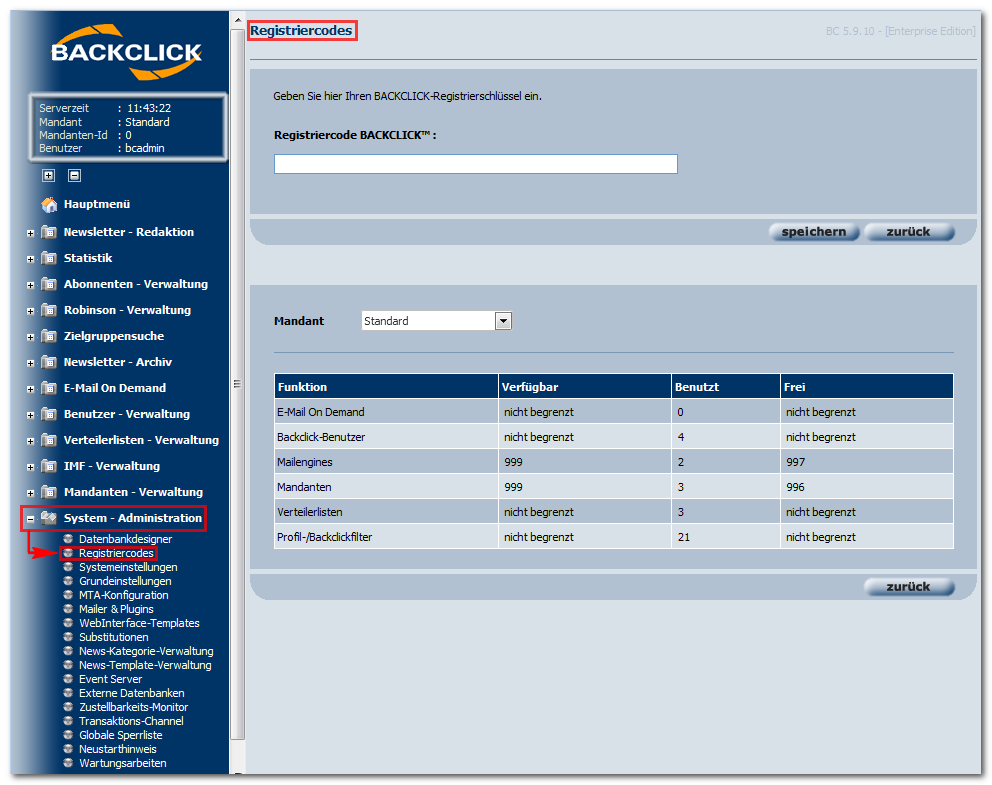992x785 pixels.
Task: Open the Systemeinstellungen menu entry
Action: coord(128,567)
